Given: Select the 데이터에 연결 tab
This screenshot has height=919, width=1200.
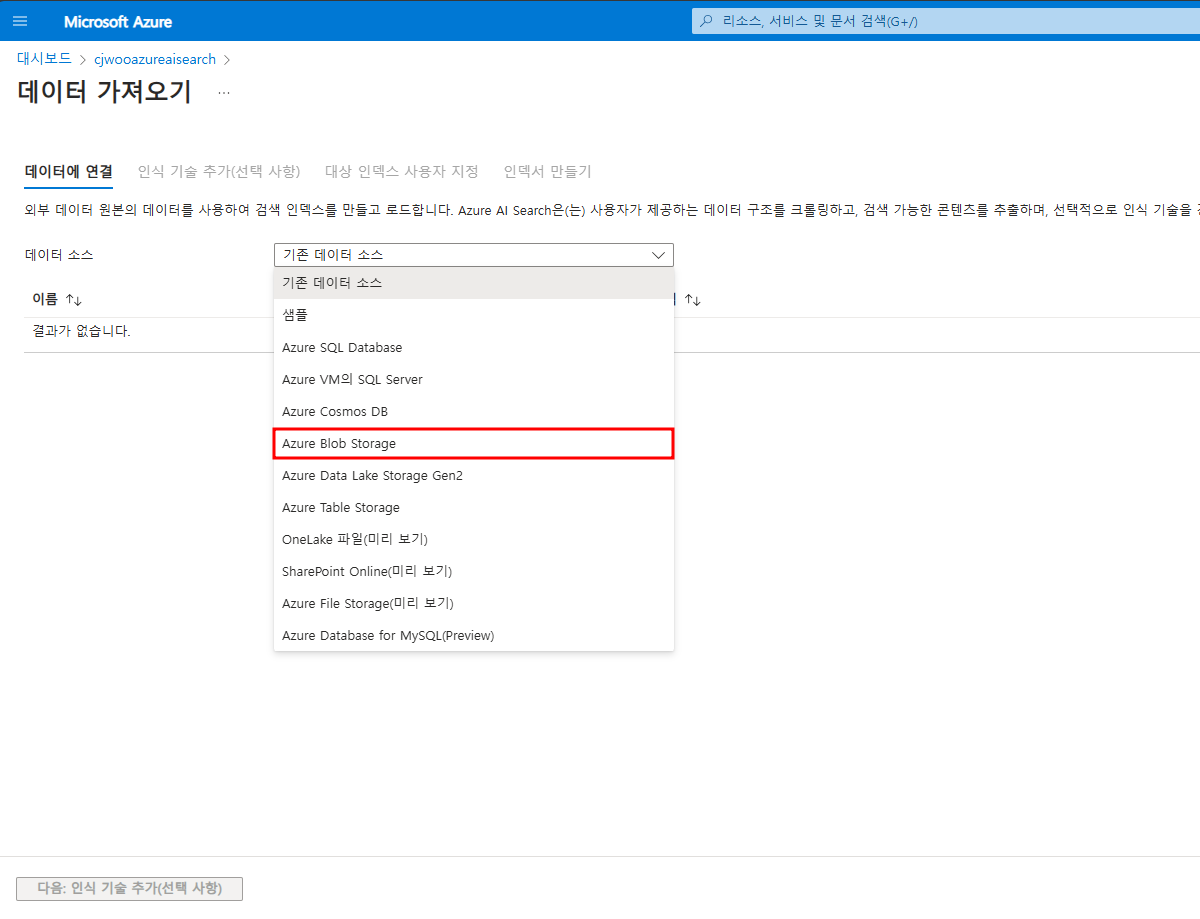Looking at the screenshot, I should pos(68,172).
